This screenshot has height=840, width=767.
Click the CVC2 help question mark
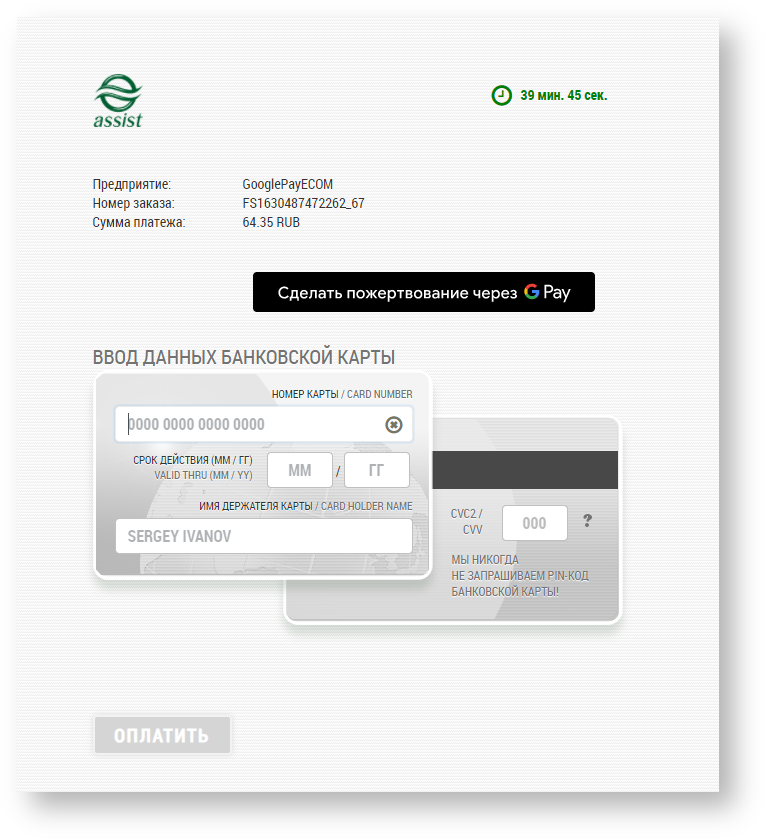pos(587,521)
